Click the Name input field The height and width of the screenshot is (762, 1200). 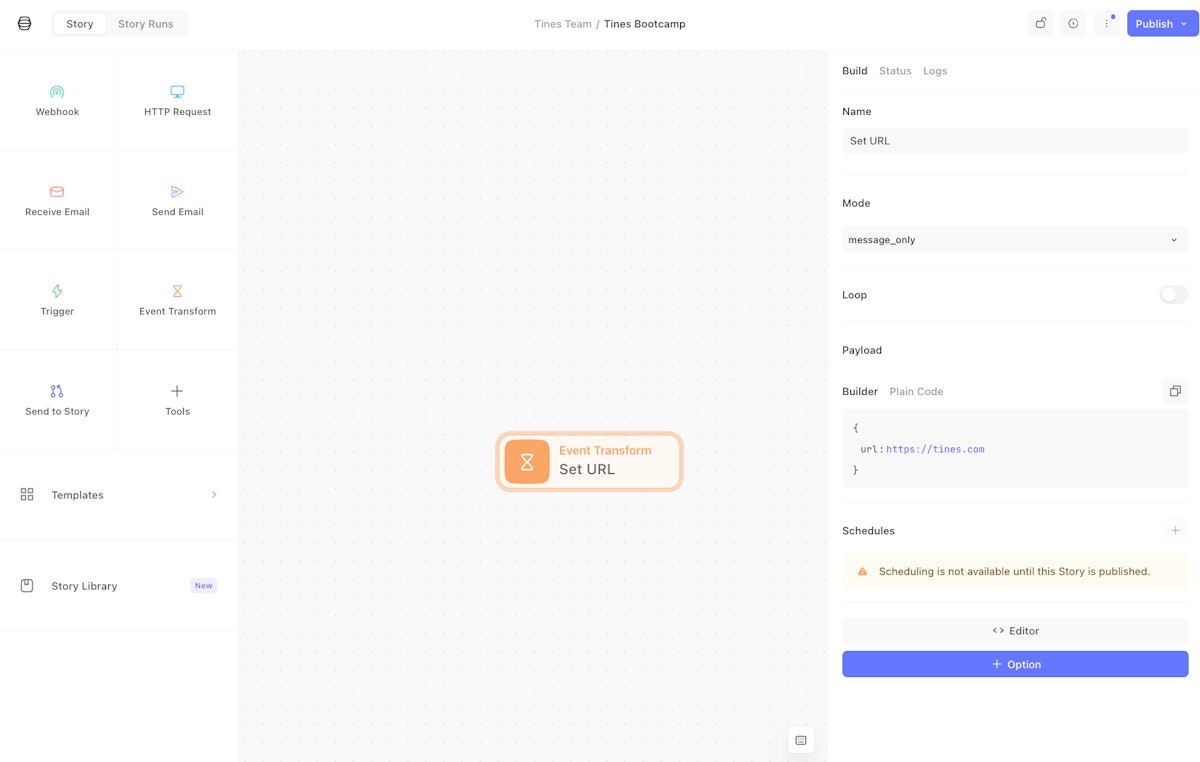point(1014,141)
